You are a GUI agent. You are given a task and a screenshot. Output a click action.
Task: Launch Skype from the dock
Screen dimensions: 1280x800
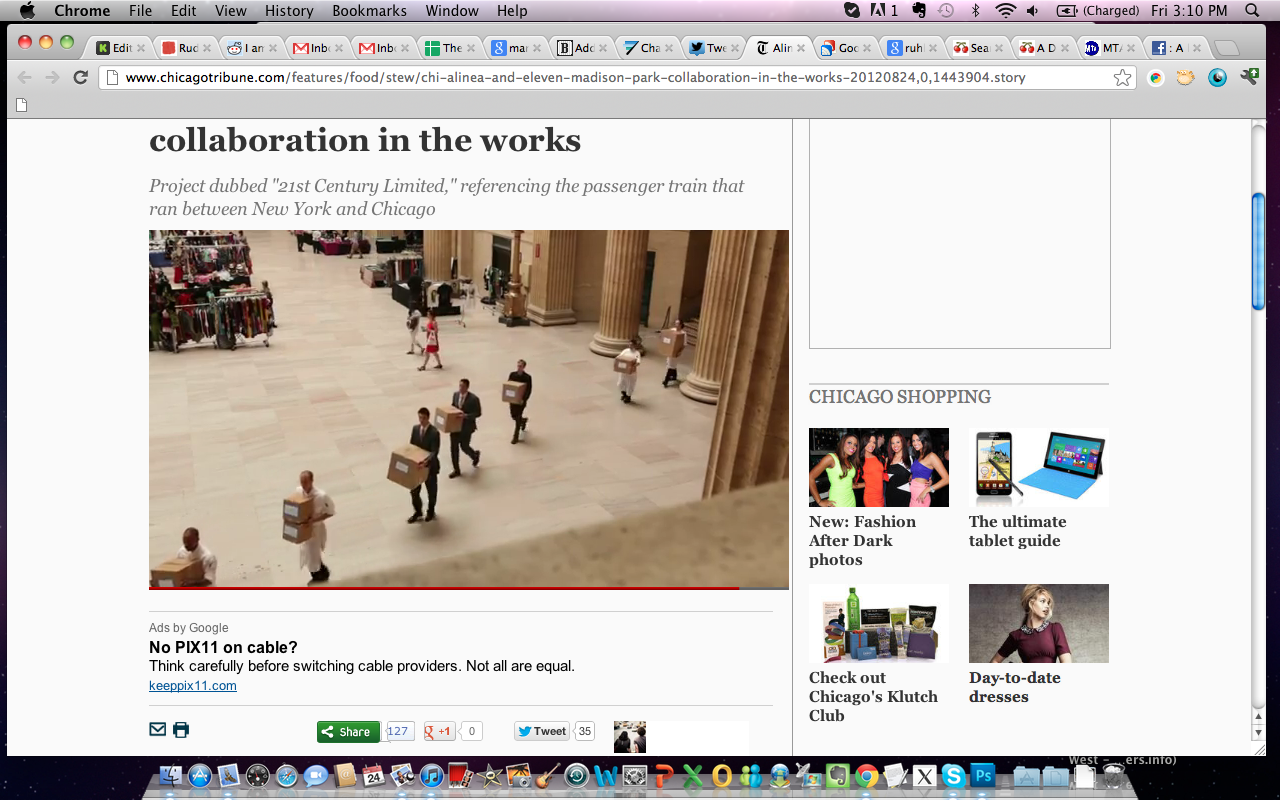pos(953,776)
